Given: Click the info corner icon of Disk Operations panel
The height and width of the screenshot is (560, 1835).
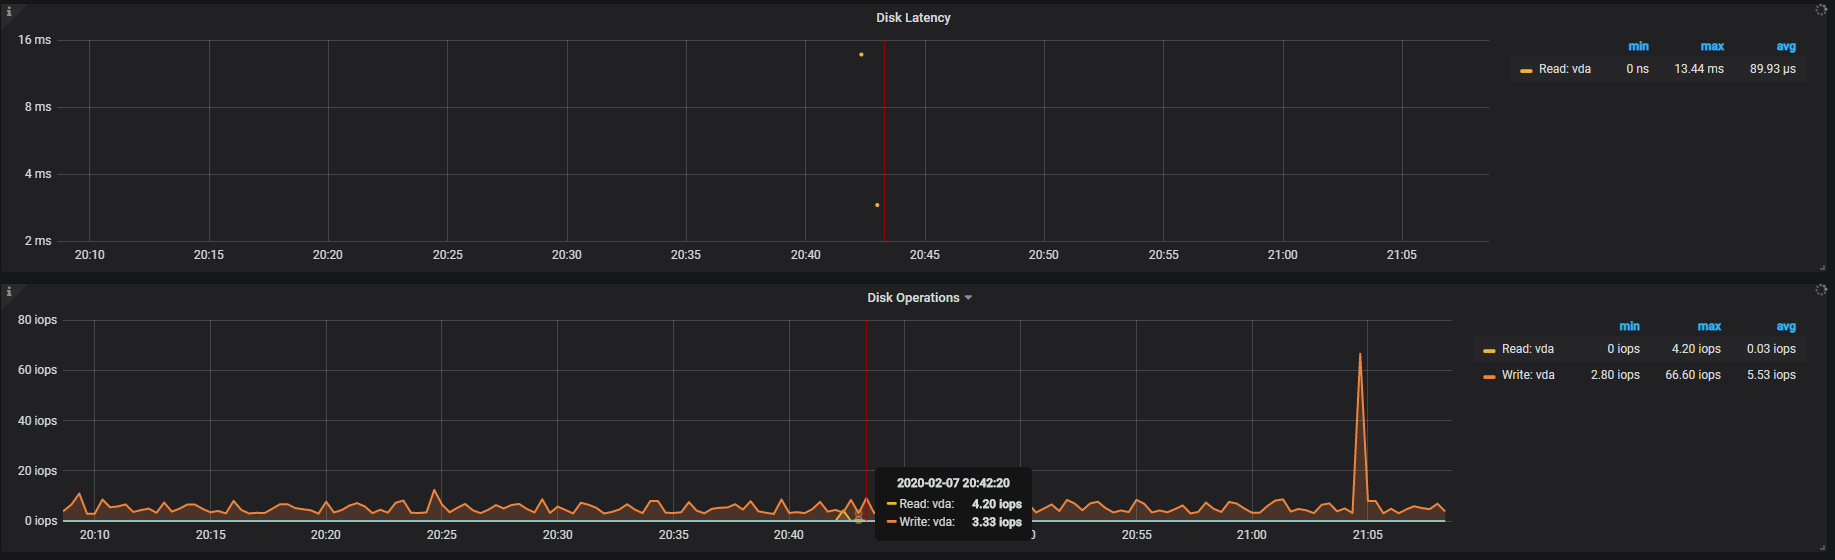Looking at the screenshot, I should 8,291.
